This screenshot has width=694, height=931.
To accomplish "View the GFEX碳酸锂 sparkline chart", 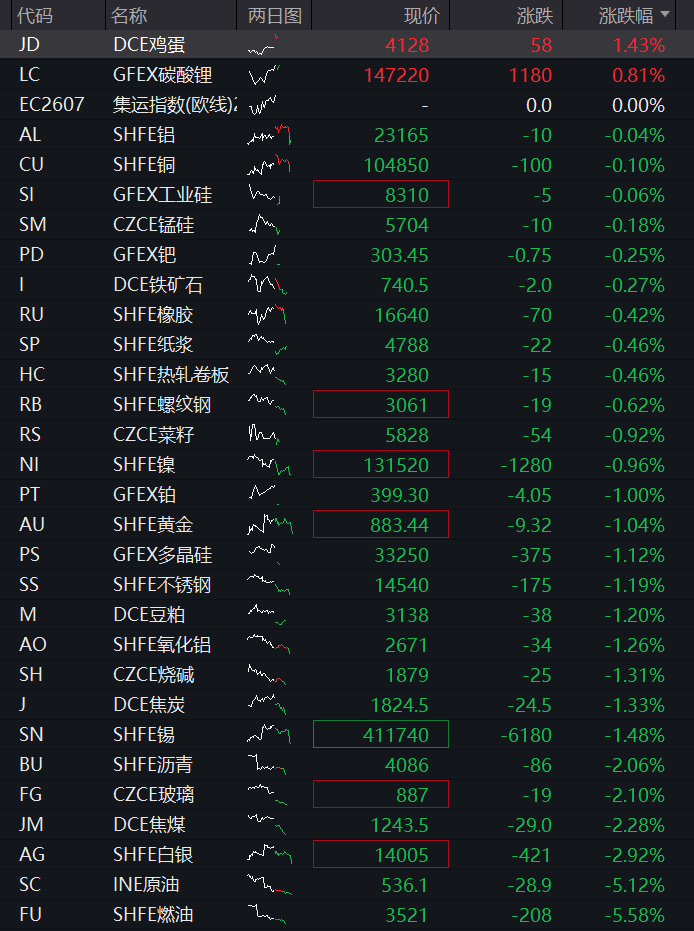I will 264,75.
